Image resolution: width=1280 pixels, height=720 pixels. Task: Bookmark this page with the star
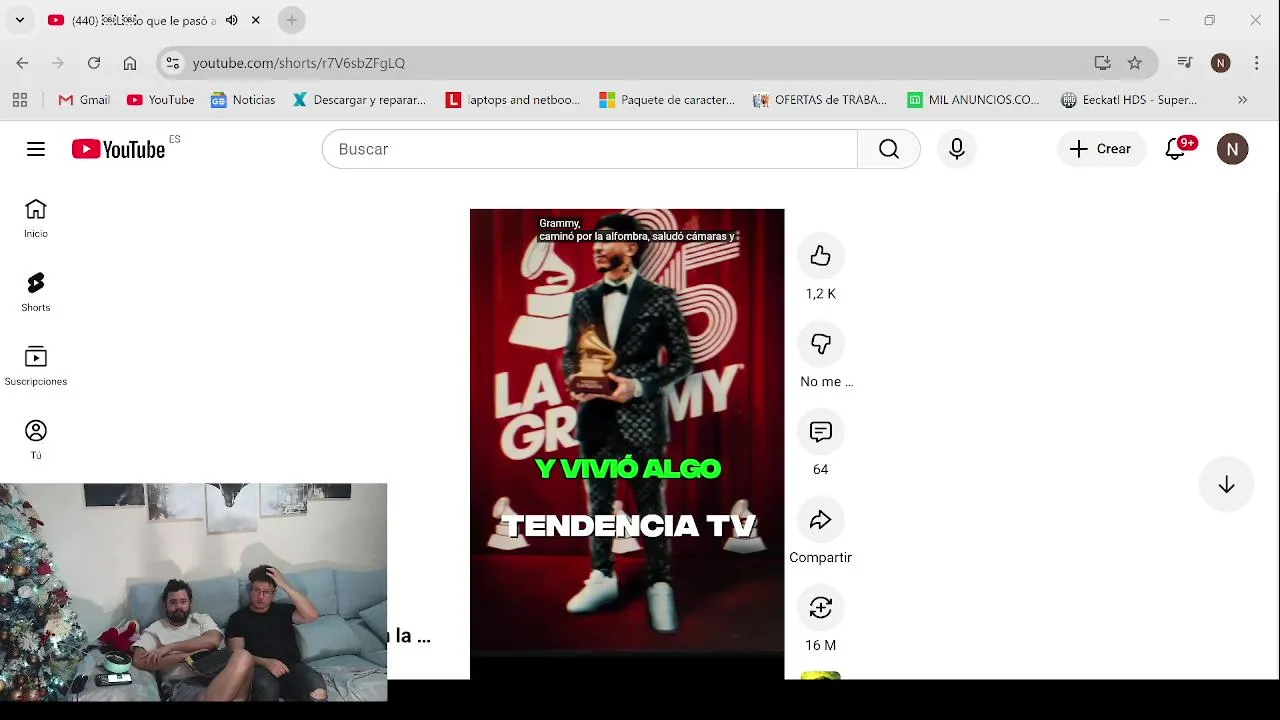point(1135,63)
